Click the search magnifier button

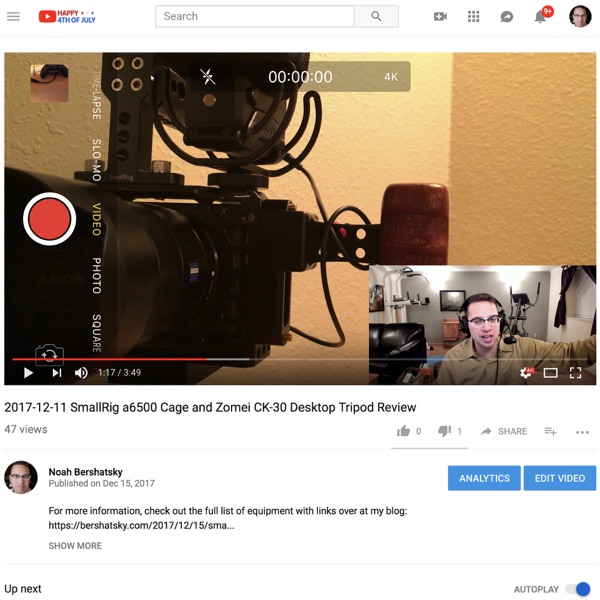click(x=376, y=16)
